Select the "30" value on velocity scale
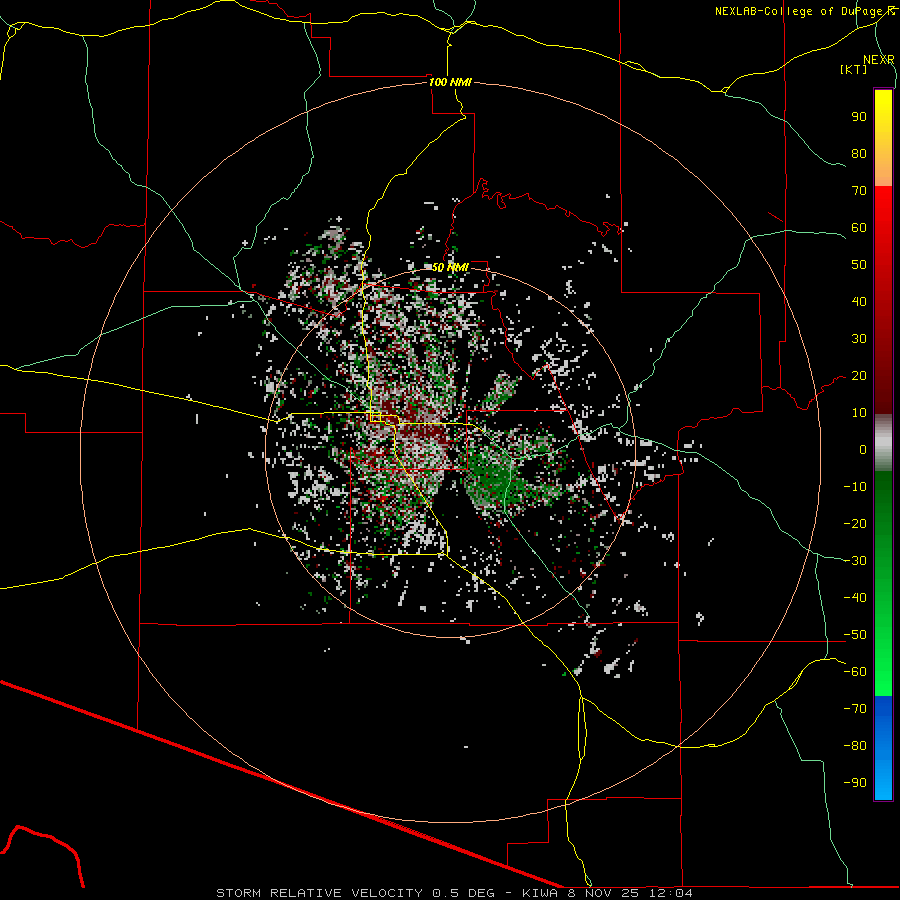Image resolution: width=900 pixels, height=900 pixels. (x=859, y=339)
